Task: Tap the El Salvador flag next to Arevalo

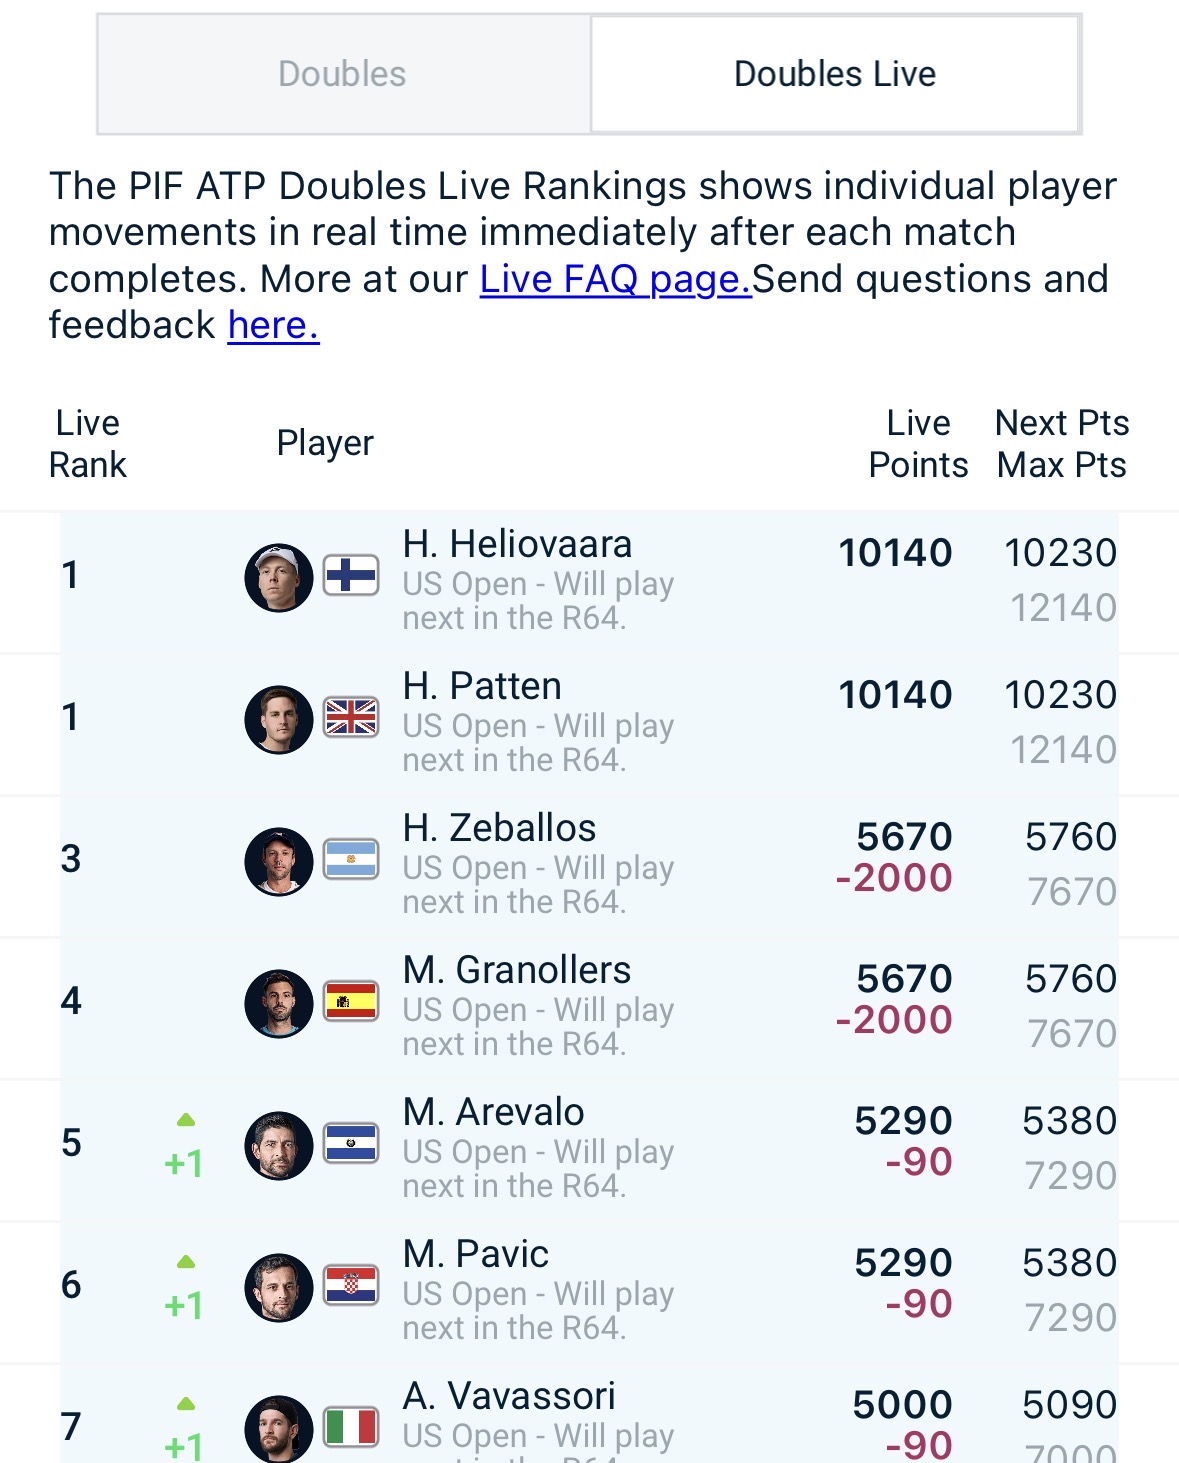Action: tap(351, 1143)
